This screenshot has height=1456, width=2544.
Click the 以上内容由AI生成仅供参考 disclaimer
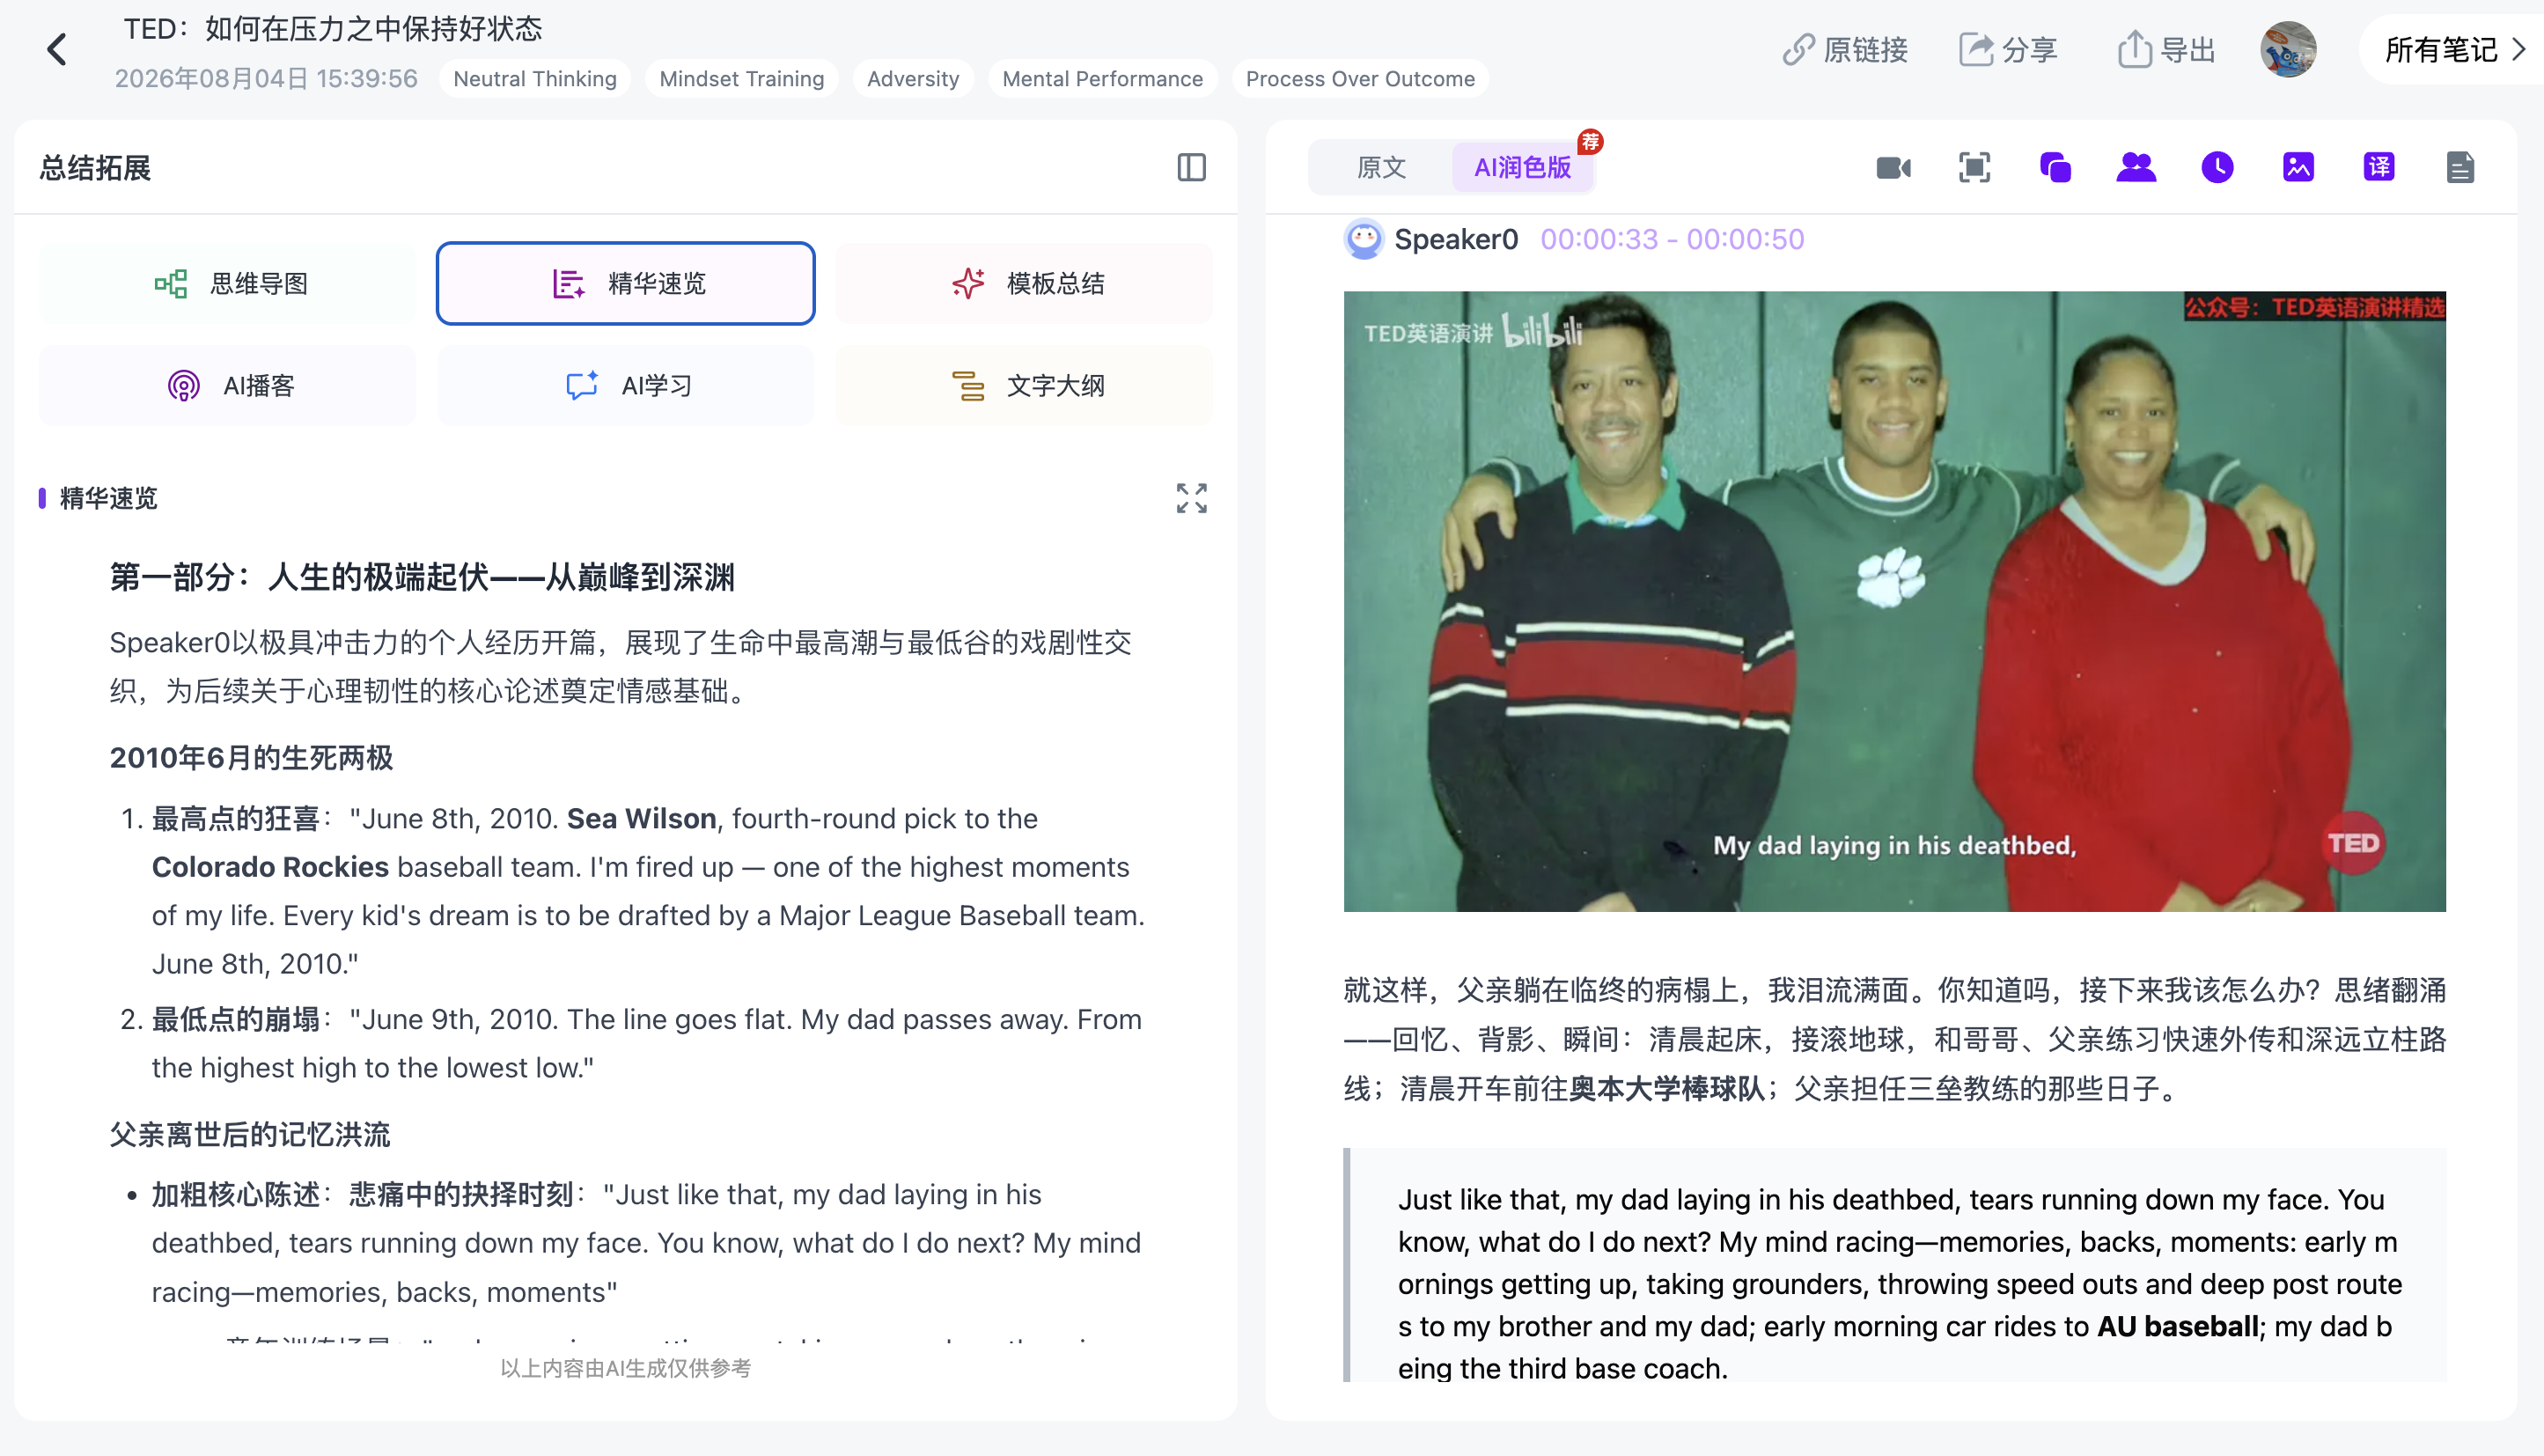pos(625,1368)
